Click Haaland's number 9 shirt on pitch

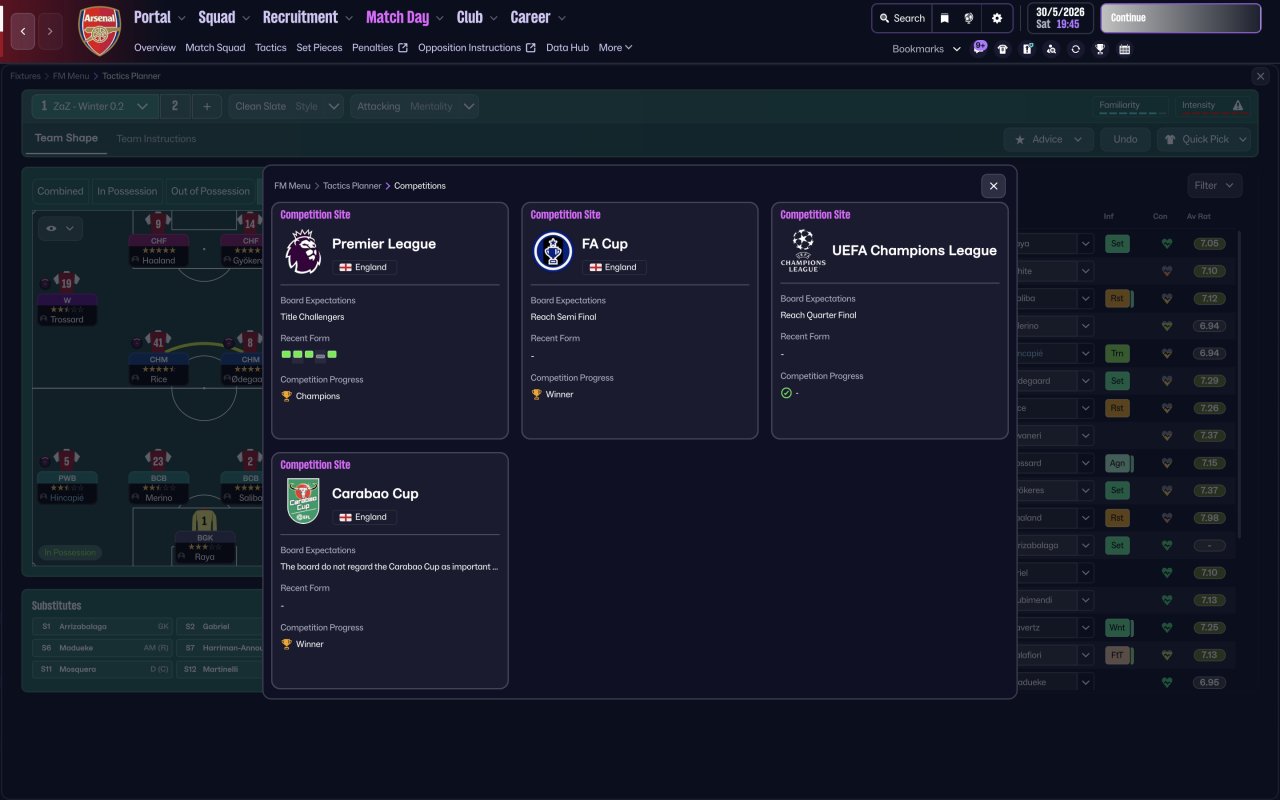[x=158, y=223]
